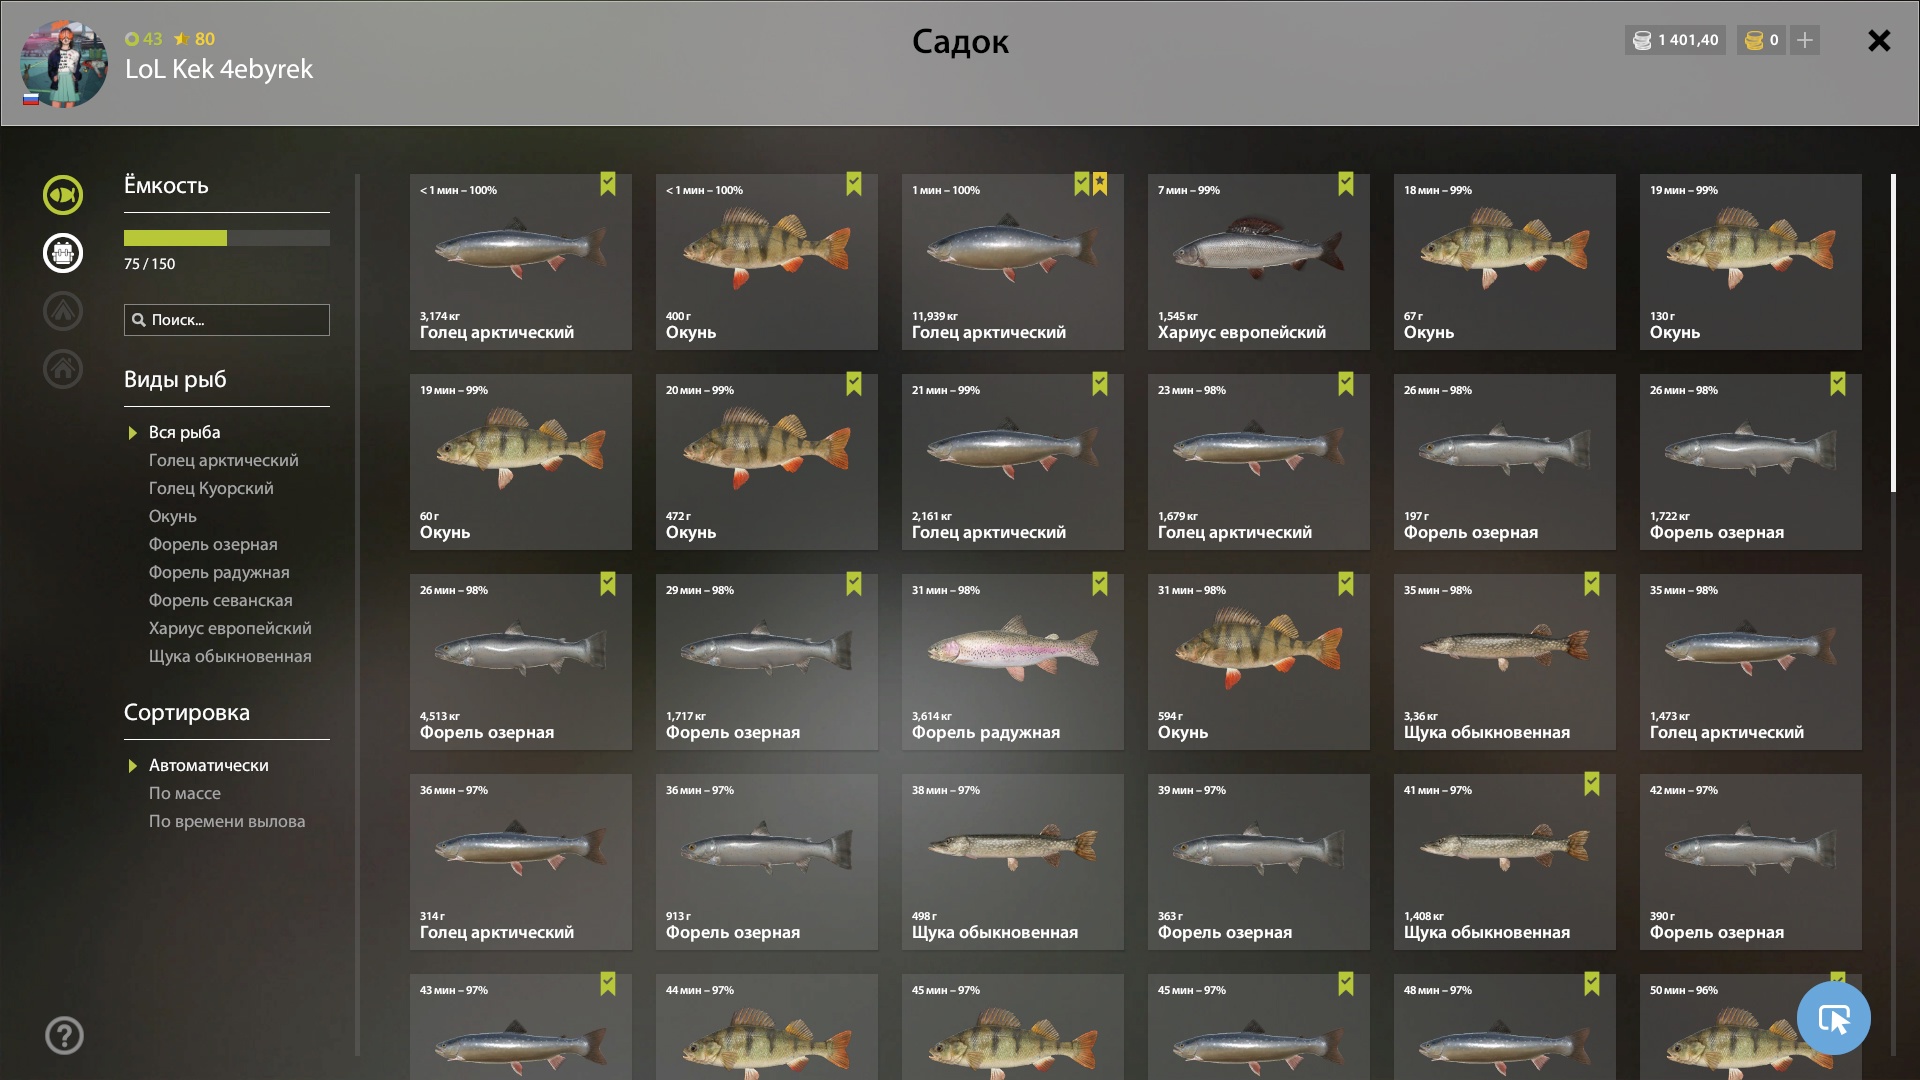Screen dimensions: 1920x1080
Task: Filter fish list by Окунь
Action: [173, 516]
